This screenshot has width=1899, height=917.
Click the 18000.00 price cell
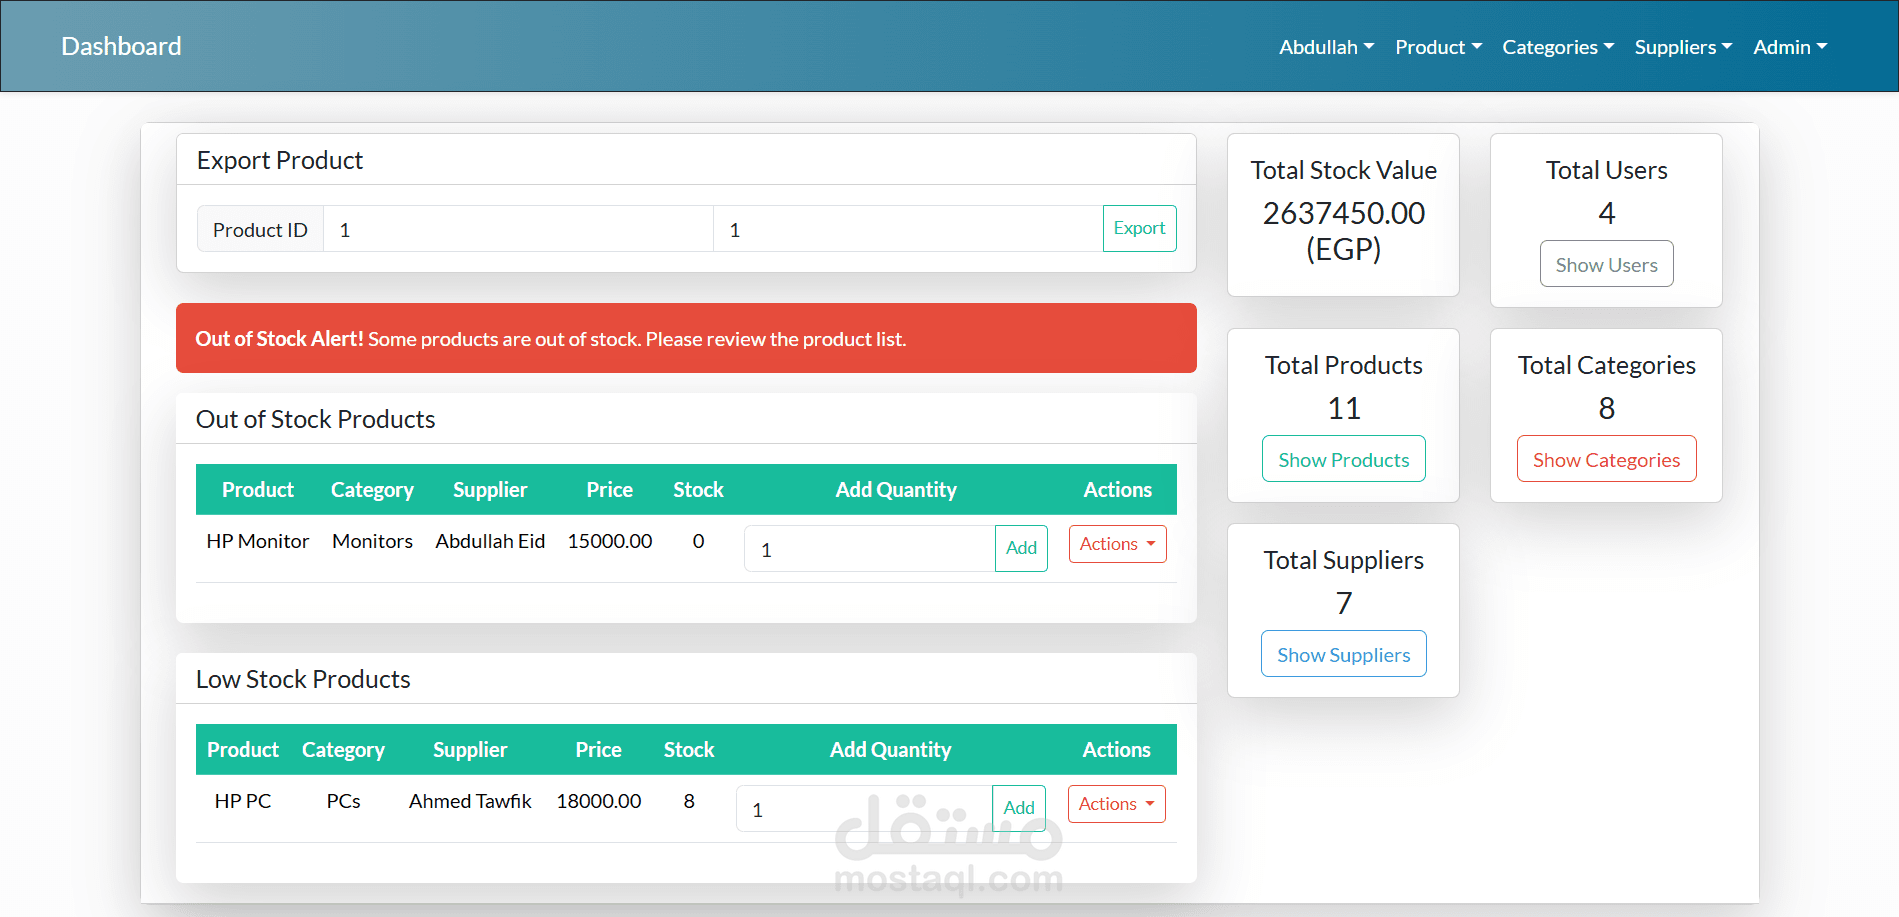click(599, 801)
